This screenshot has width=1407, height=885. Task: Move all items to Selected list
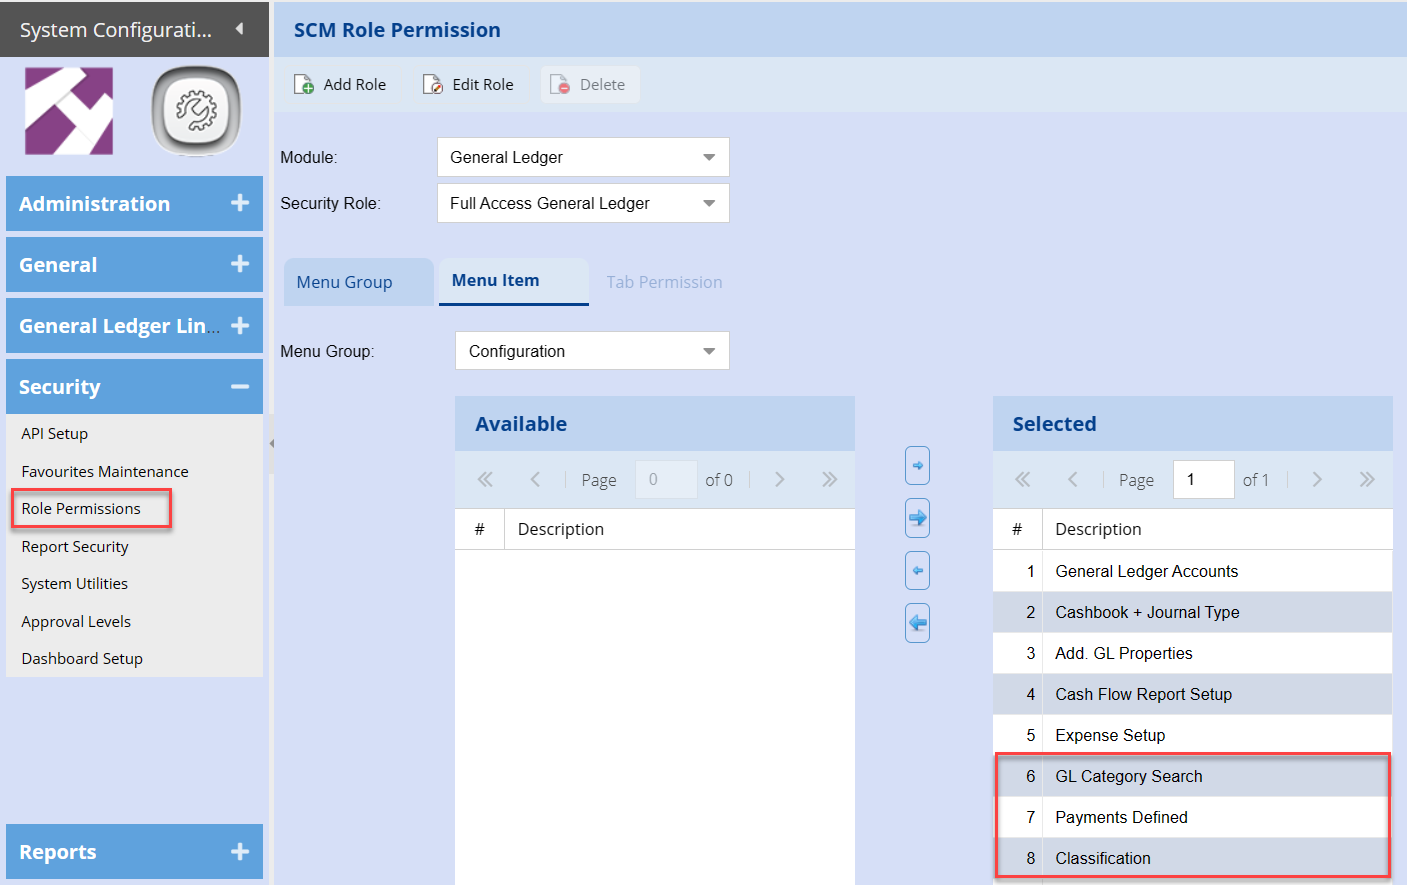pyautogui.click(x=917, y=518)
